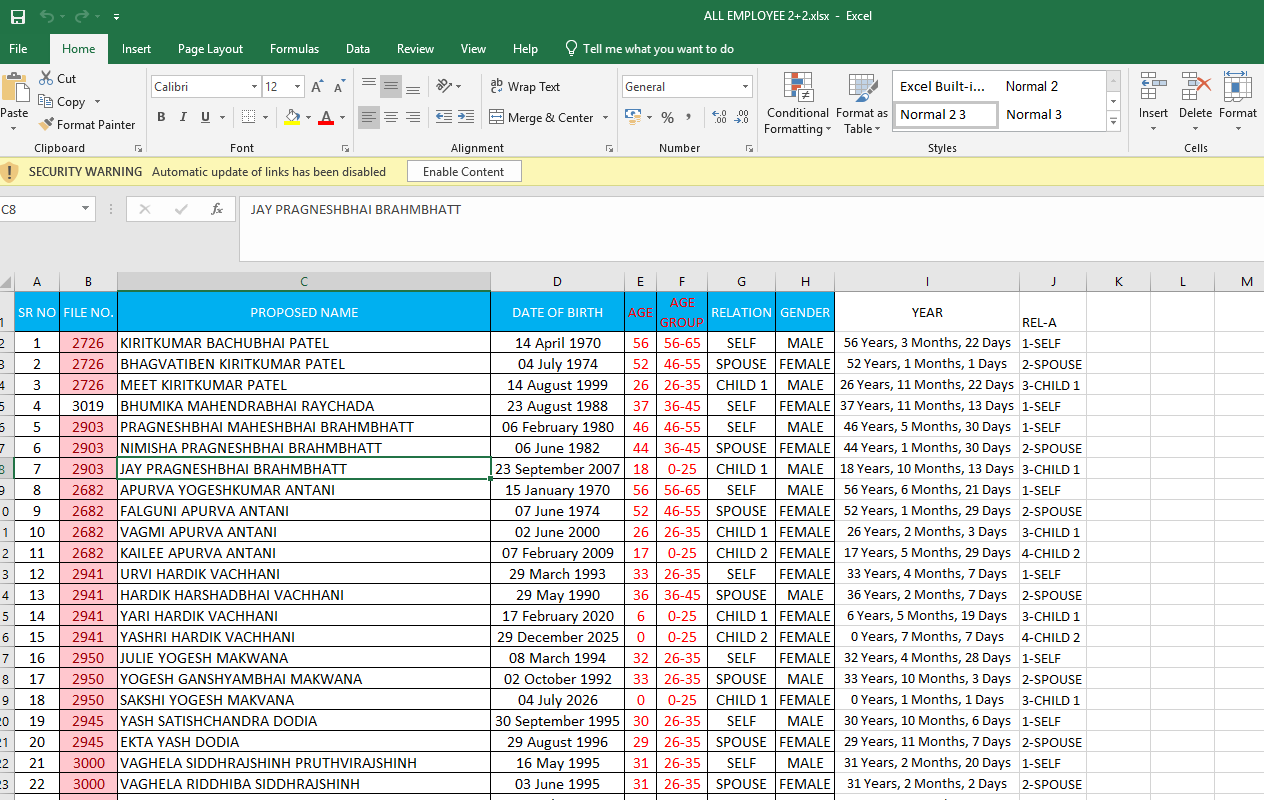Screen dimensions: 1264x800
Task: Open Font settings dialog launcher
Action: (343, 148)
